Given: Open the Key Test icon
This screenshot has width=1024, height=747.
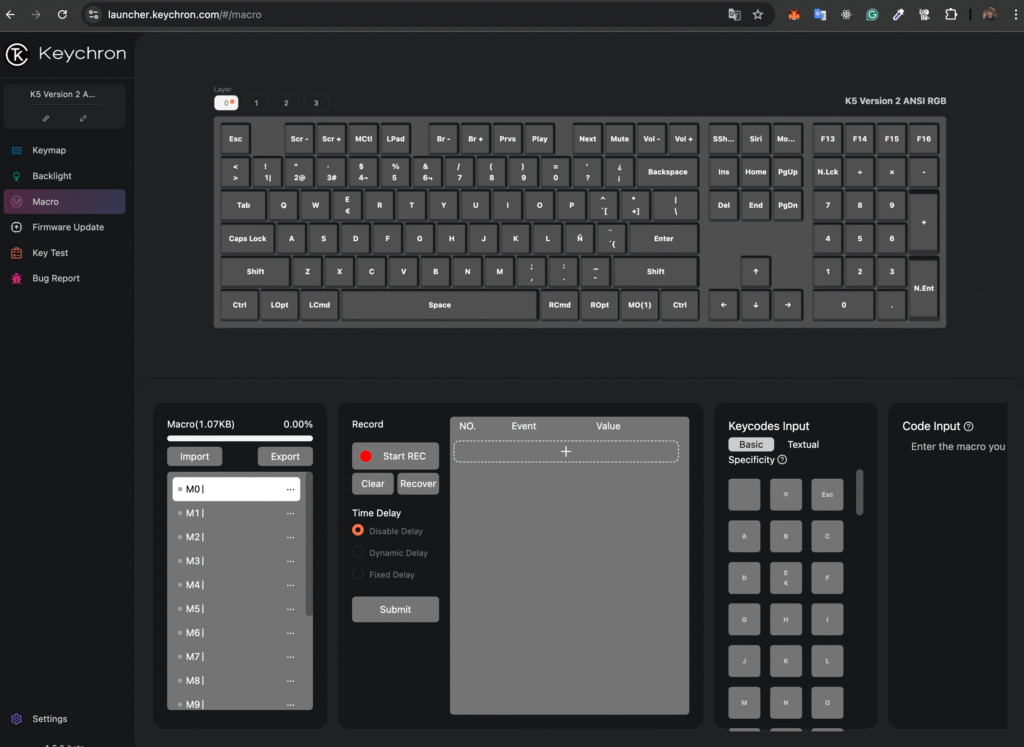Looking at the screenshot, I should tap(17, 253).
